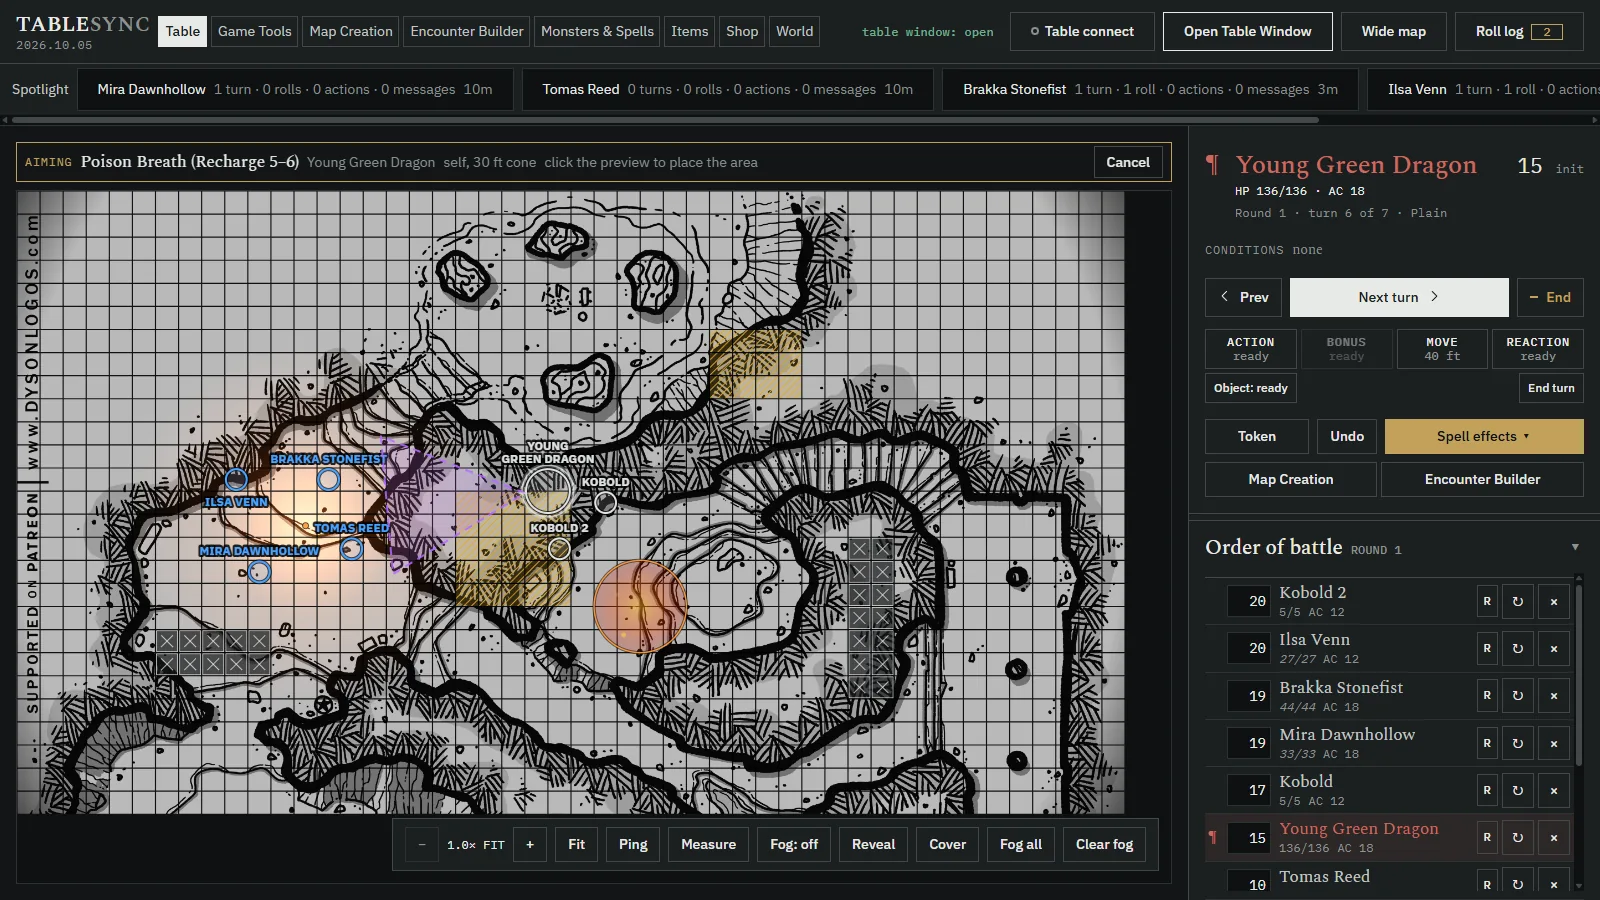Click refresh icon for Young Green Dragon
Viewport: 1600px width, 900px height.
(x=1517, y=837)
